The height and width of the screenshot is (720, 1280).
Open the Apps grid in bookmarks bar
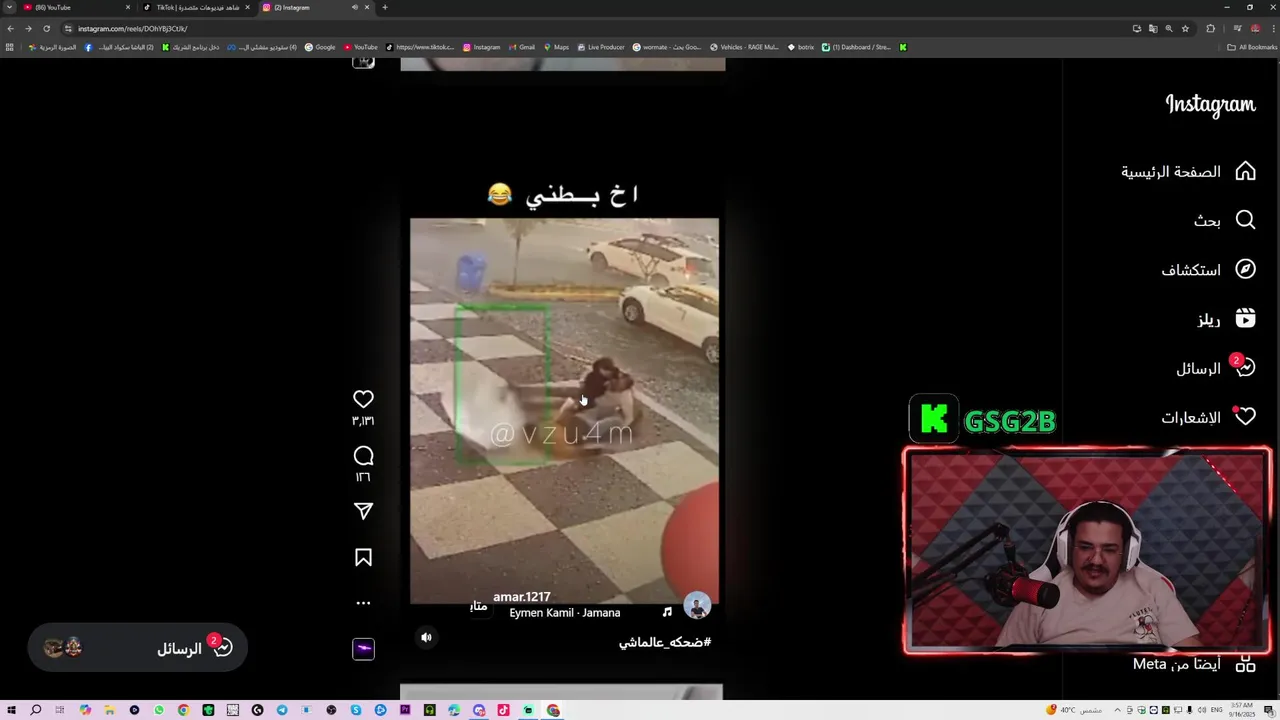click(10, 47)
